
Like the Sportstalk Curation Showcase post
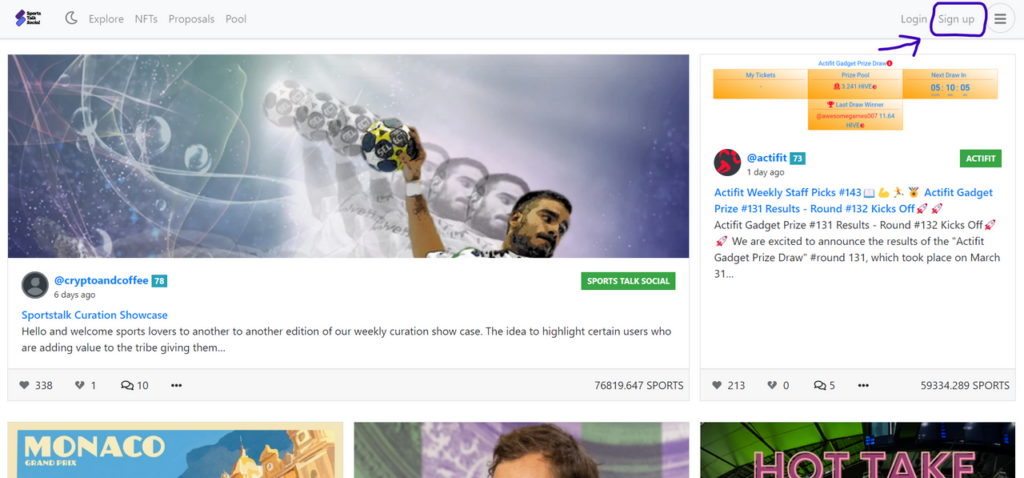(25, 385)
